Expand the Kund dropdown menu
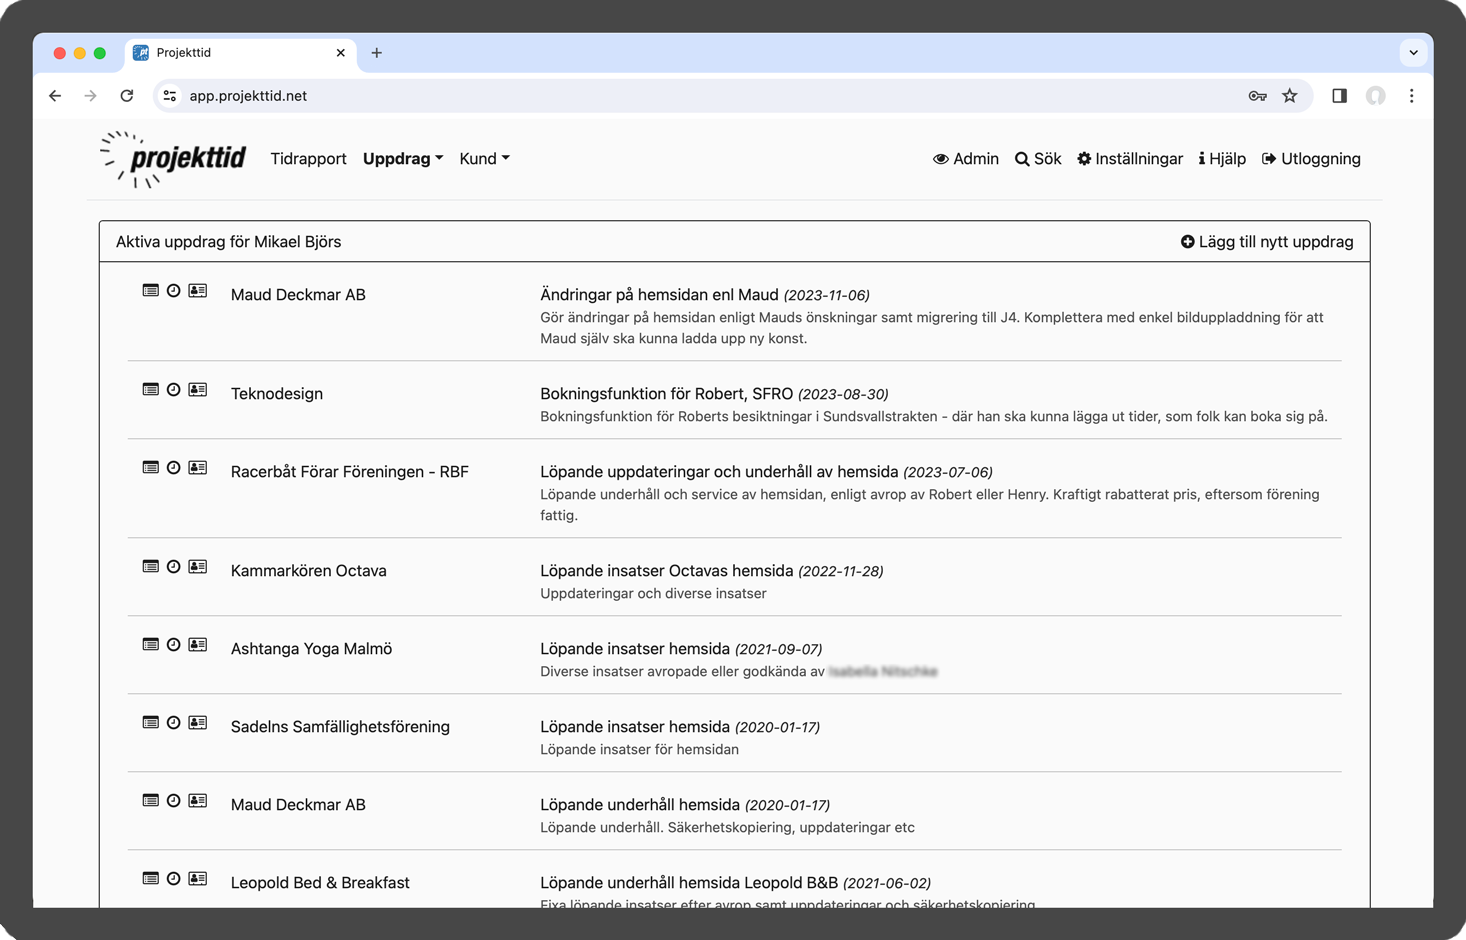 (484, 159)
